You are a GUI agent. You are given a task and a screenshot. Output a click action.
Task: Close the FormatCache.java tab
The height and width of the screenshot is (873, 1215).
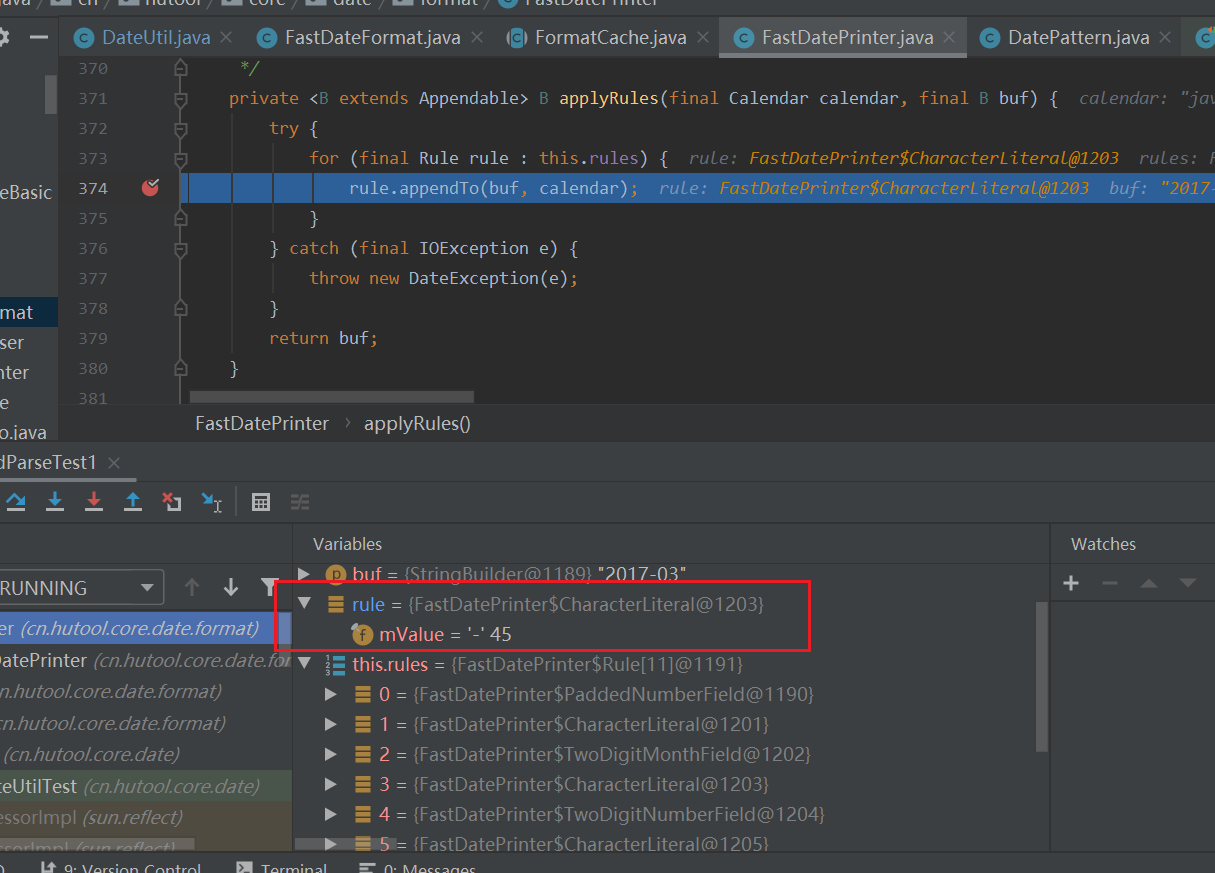(x=703, y=37)
